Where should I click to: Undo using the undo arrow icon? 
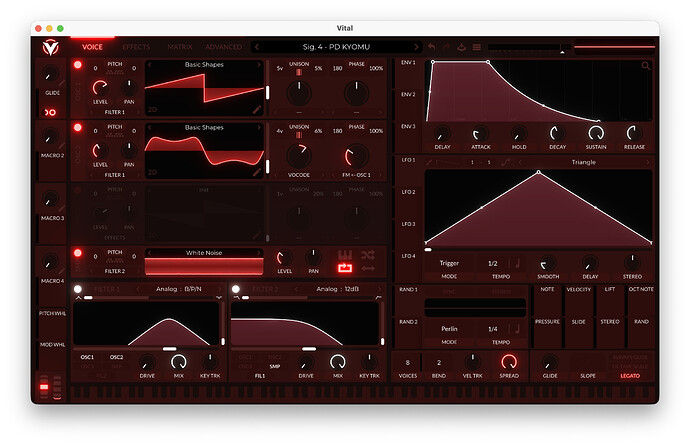click(x=431, y=47)
